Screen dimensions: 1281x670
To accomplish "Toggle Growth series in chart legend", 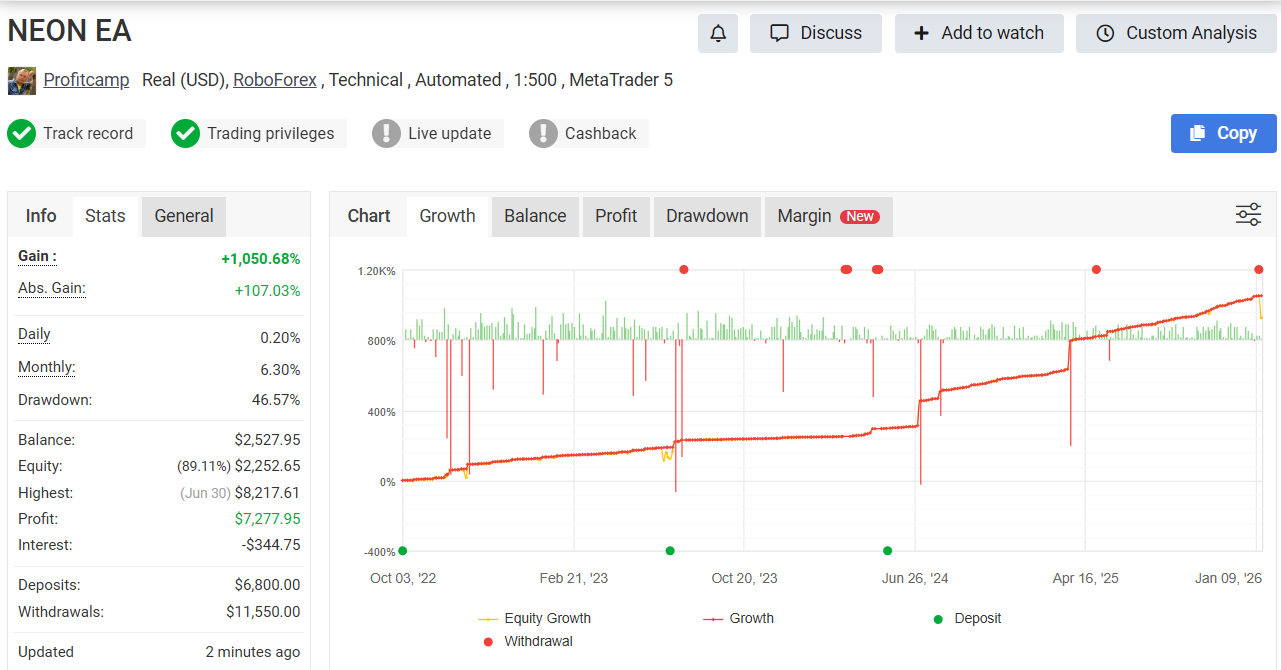I will coord(739,618).
